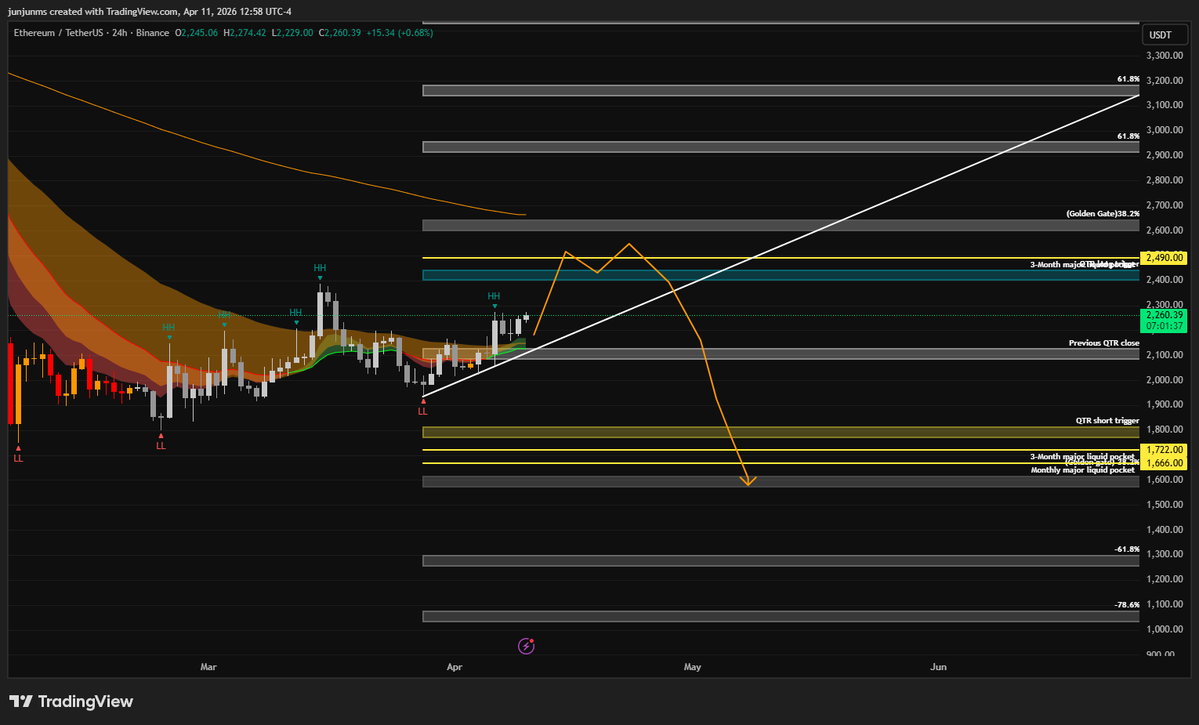1199x725 pixels.
Task: Click the 1,722.00 yellow price label
Action: pos(1165,451)
